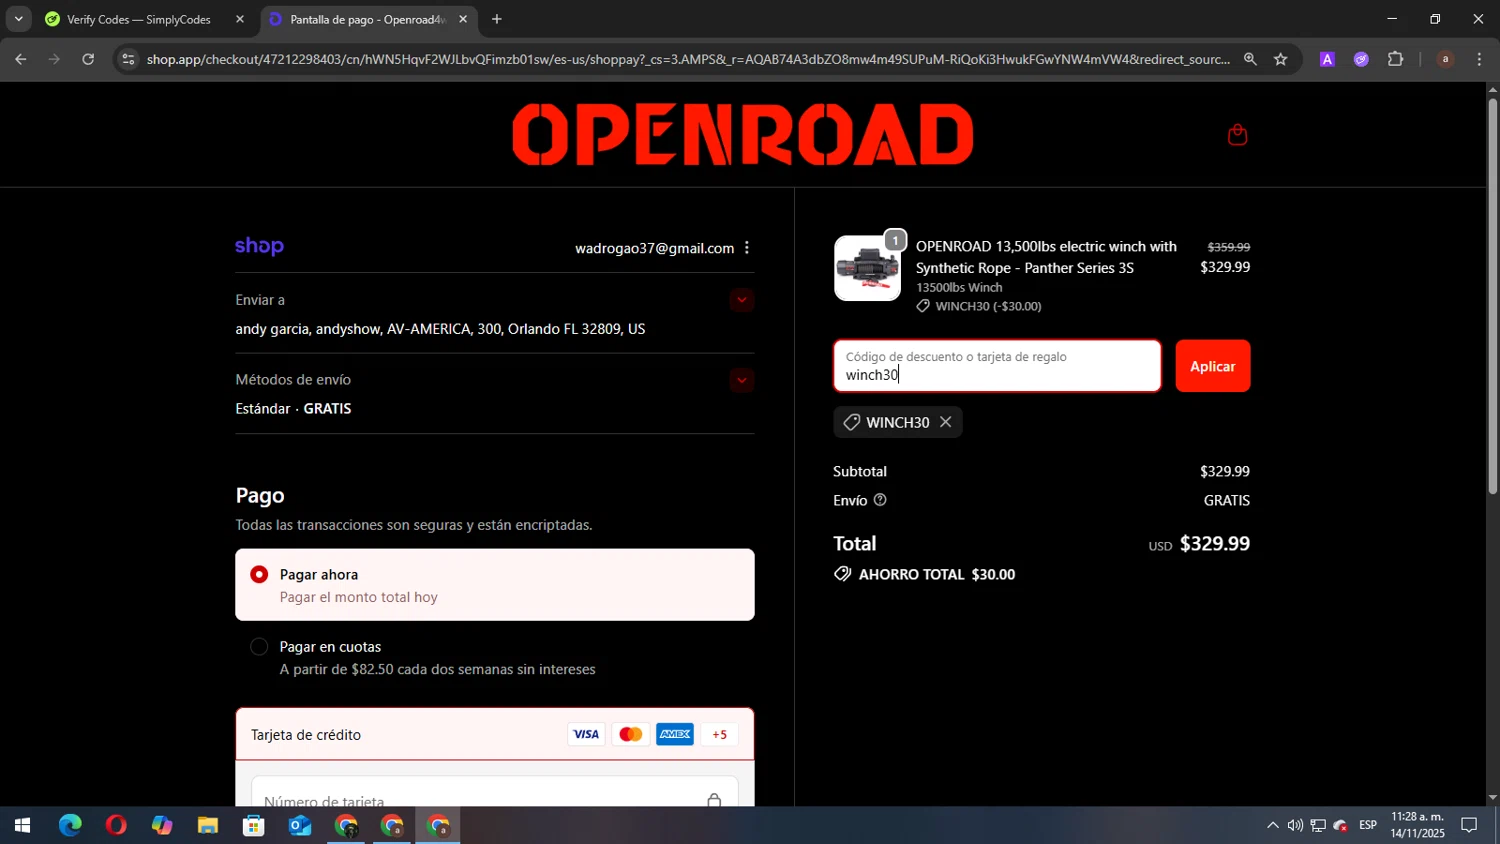Select Pagar ahora payment option

[x=495, y=585]
